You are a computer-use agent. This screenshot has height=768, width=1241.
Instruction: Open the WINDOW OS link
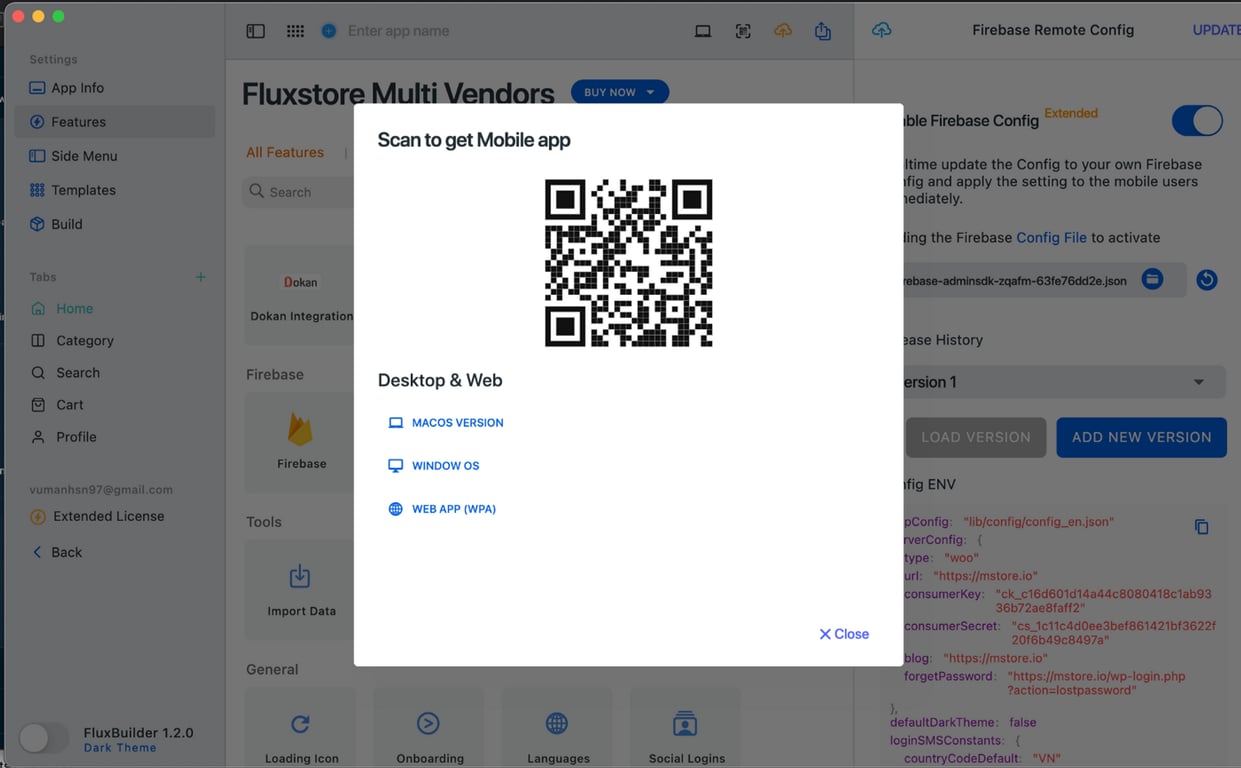(x=433, y=466)
